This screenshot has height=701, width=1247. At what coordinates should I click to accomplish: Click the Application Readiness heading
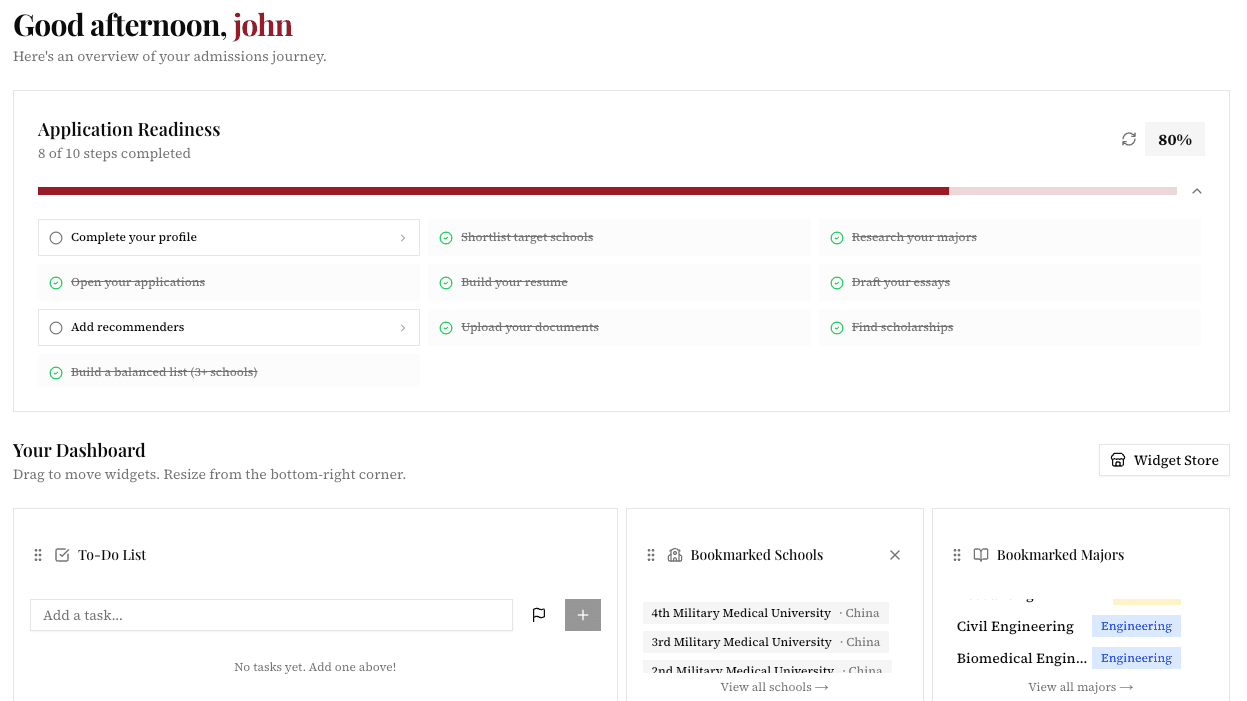129,129
